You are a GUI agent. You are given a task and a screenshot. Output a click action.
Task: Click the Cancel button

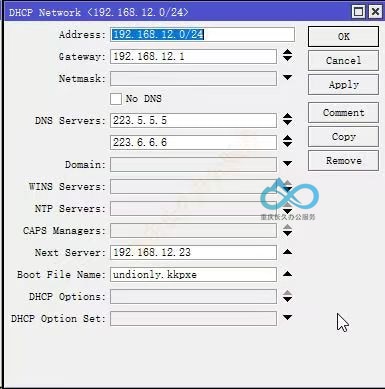tap(343, 60)
